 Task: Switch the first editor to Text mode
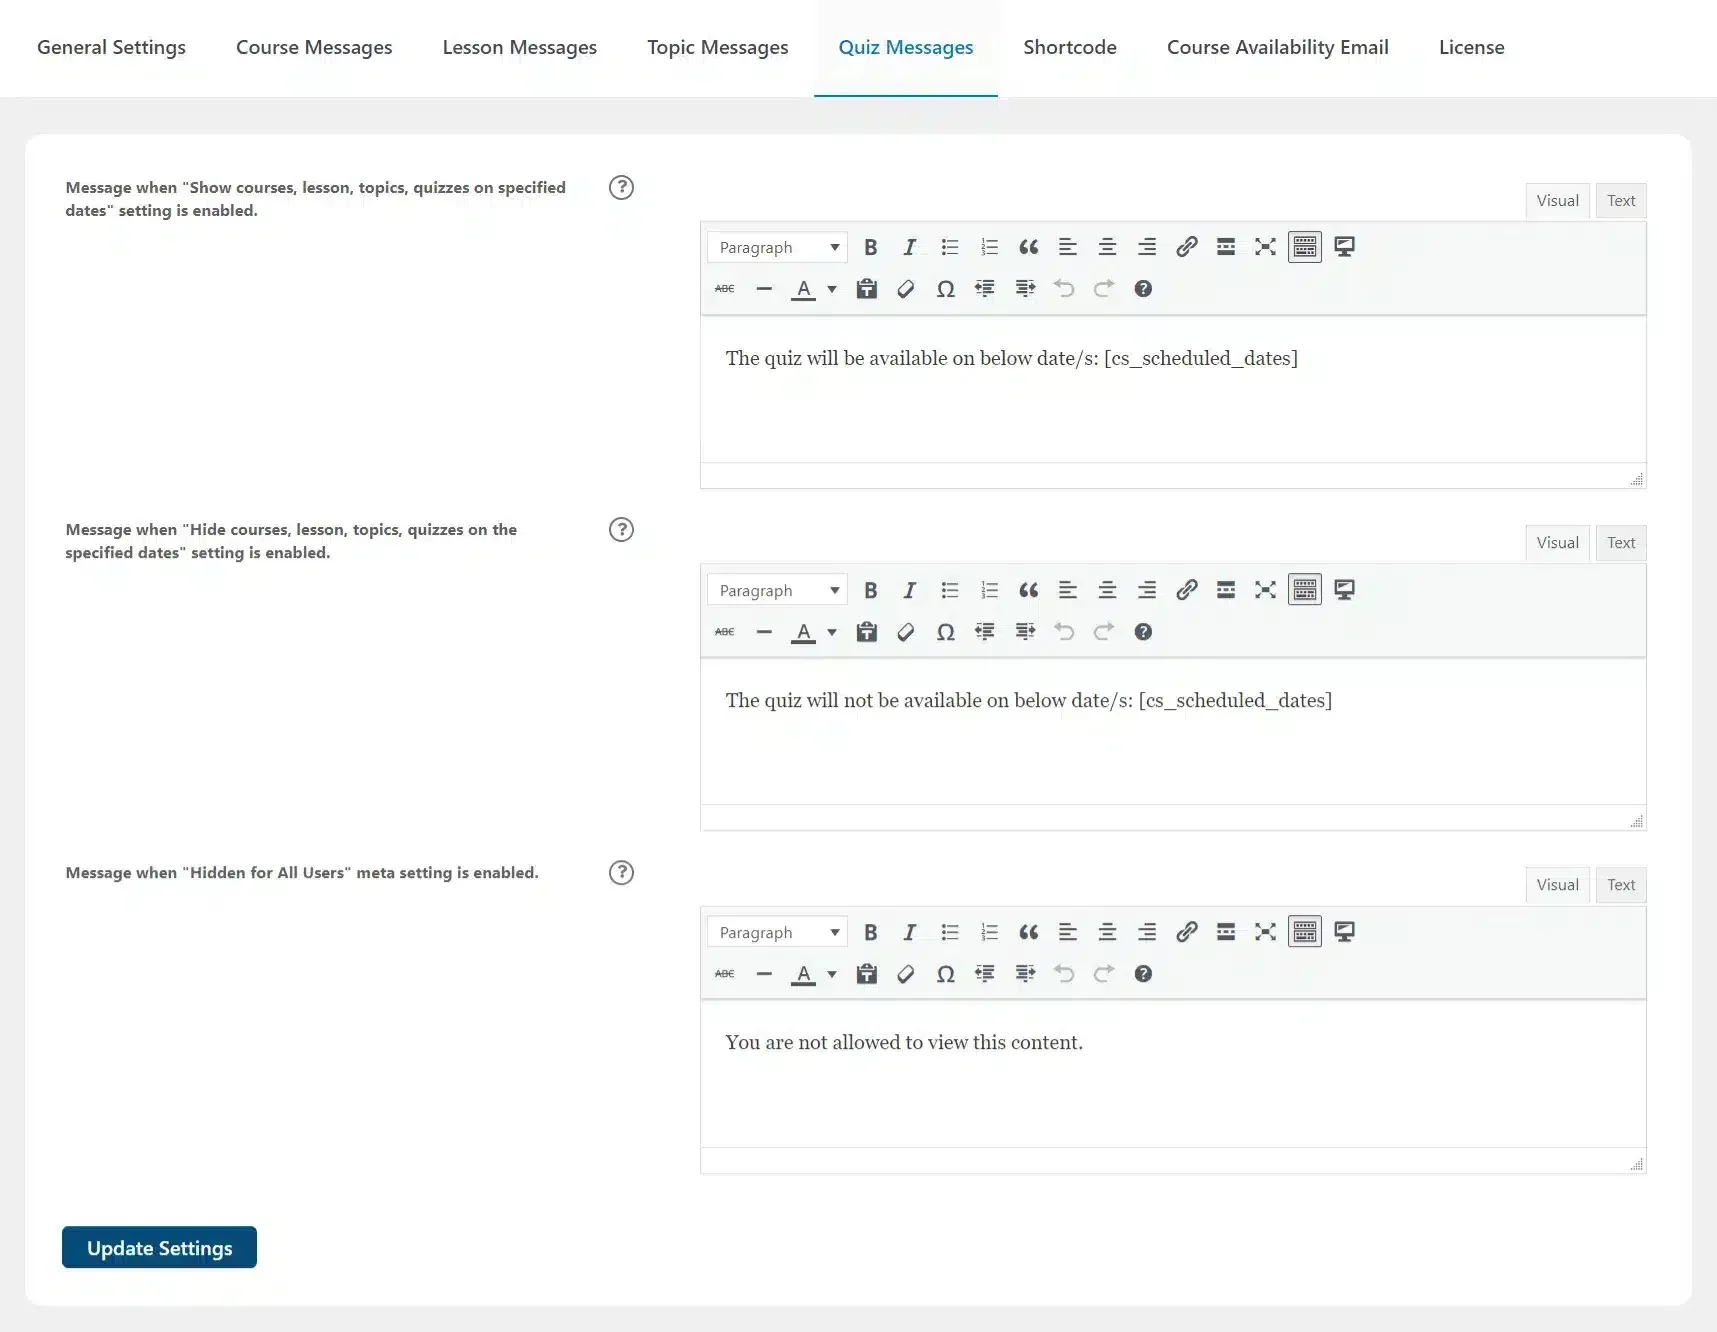[x=1620, y=200]
